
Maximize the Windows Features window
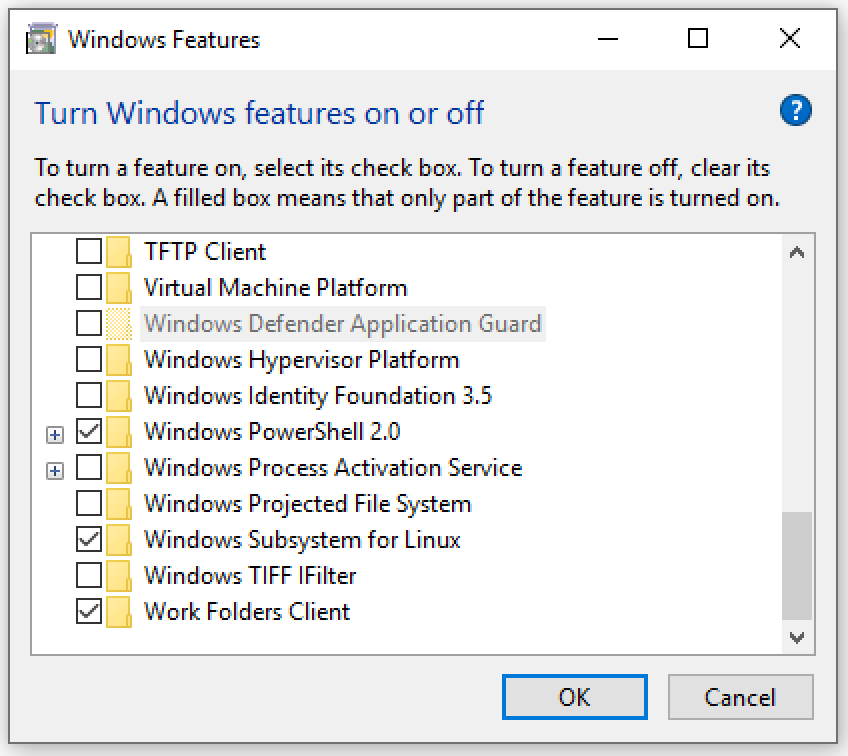pos(698,39)
